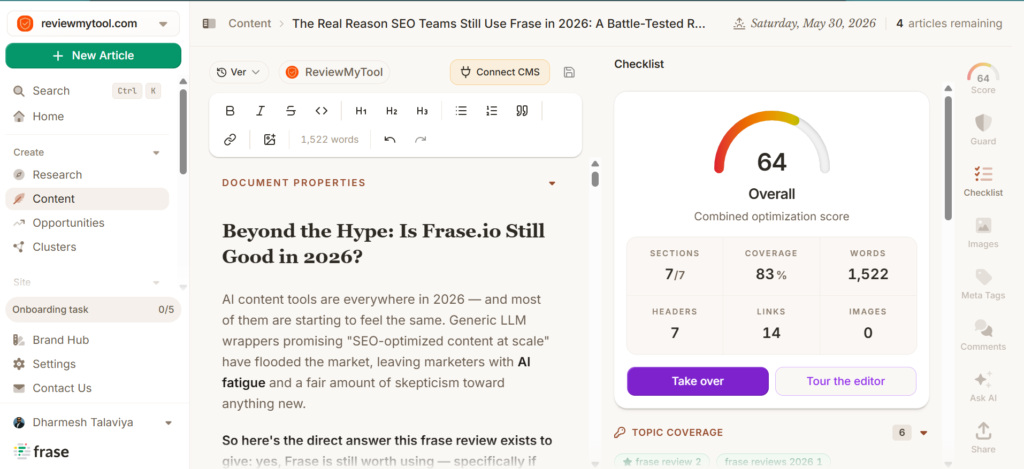Set Heading 1 style
1024x469 pixels.
(361, 111)
